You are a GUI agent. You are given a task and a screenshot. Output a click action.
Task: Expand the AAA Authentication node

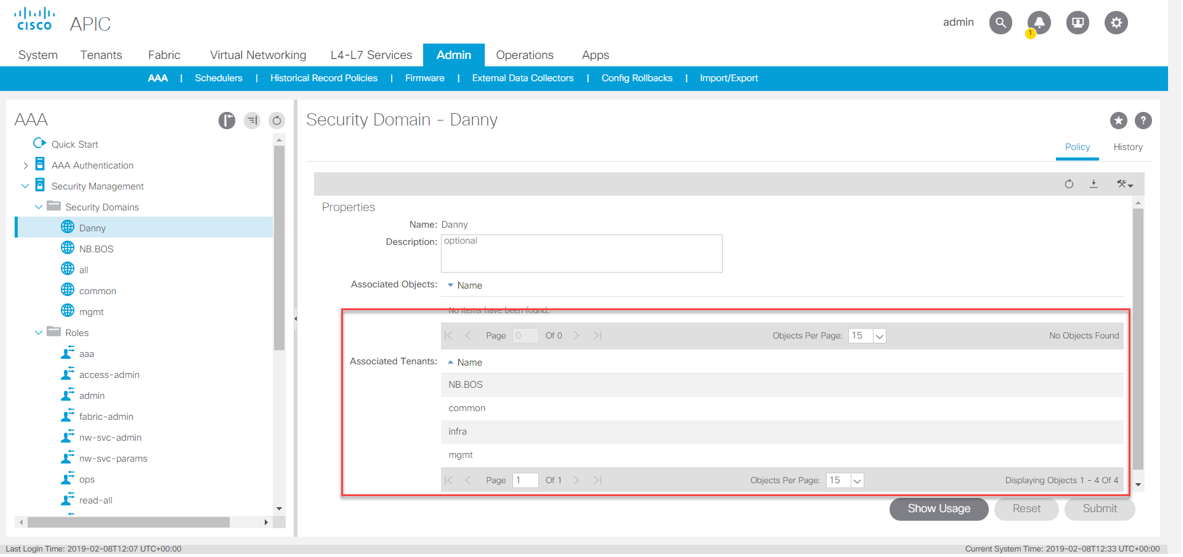pos(25,165)
